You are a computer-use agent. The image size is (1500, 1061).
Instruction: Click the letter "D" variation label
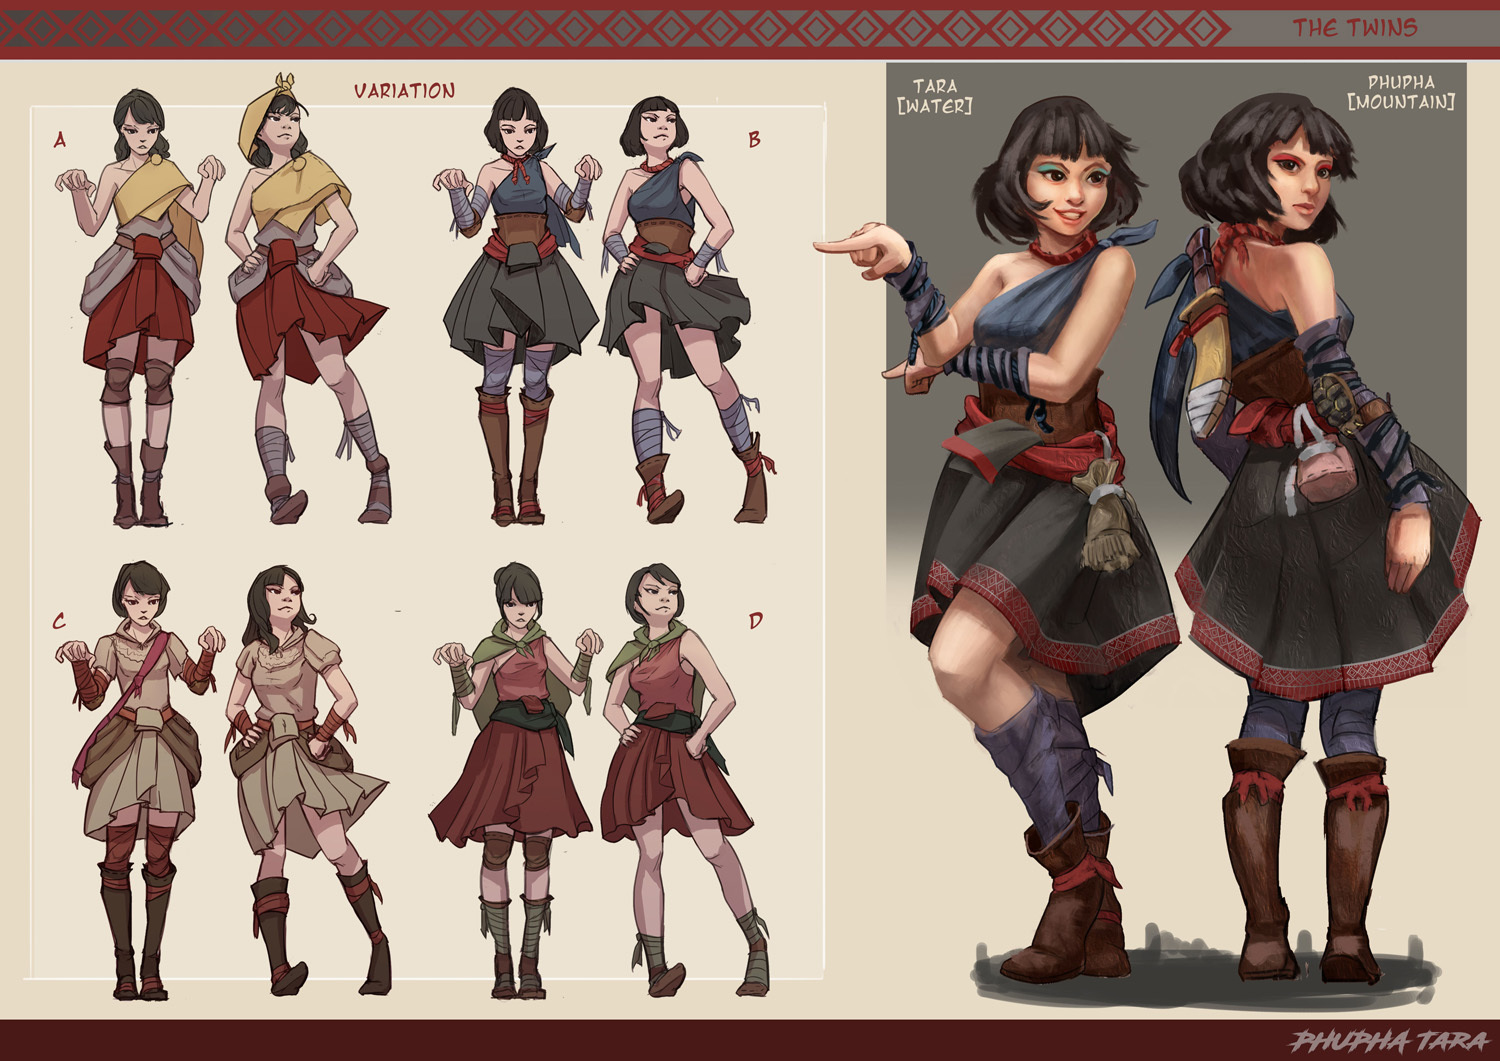click(755, 621)
